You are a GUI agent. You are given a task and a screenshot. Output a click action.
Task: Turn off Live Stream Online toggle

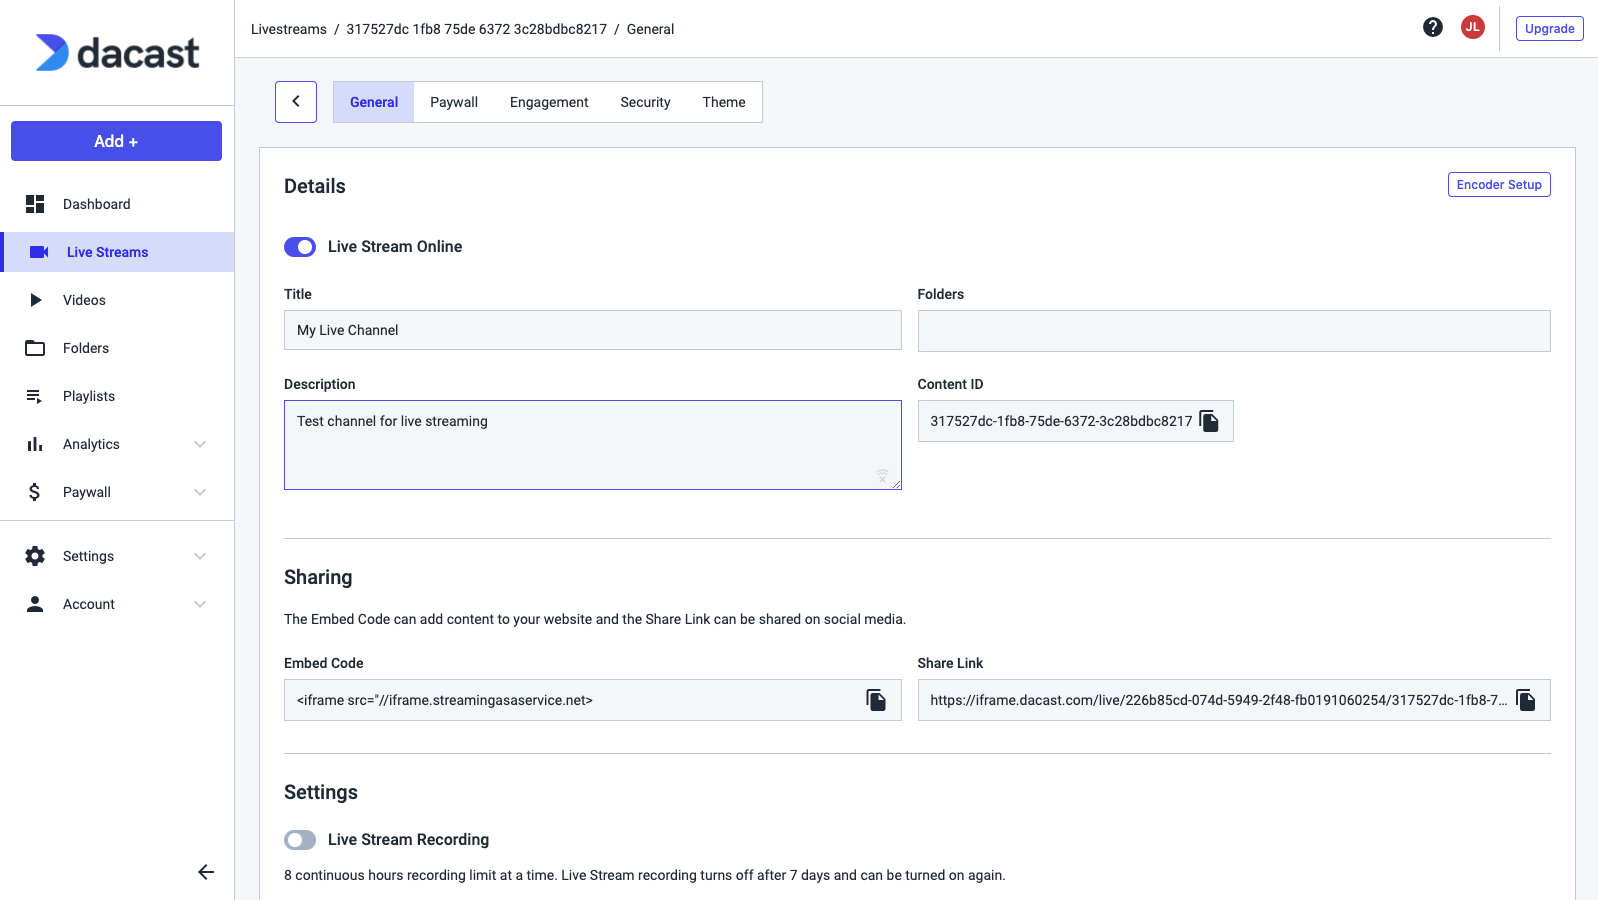pyautogui.click(x=300, y=247)
